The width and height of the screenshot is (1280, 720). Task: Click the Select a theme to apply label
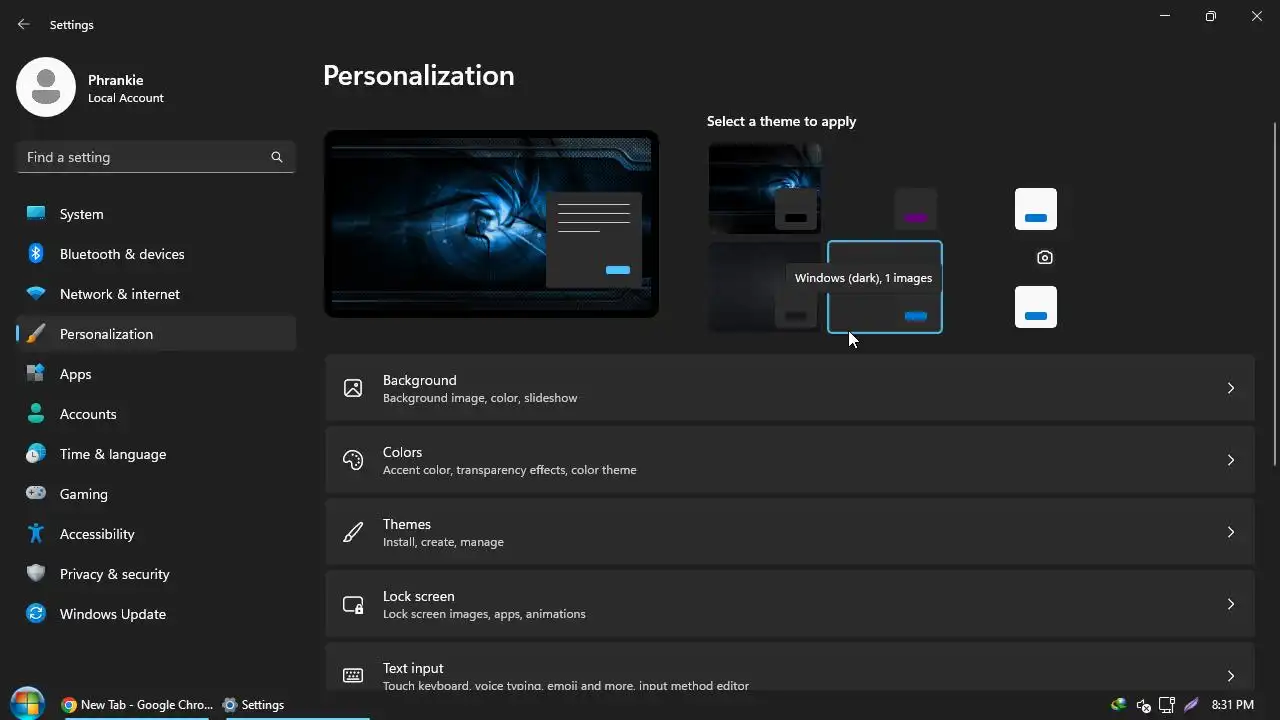(782, 121)
